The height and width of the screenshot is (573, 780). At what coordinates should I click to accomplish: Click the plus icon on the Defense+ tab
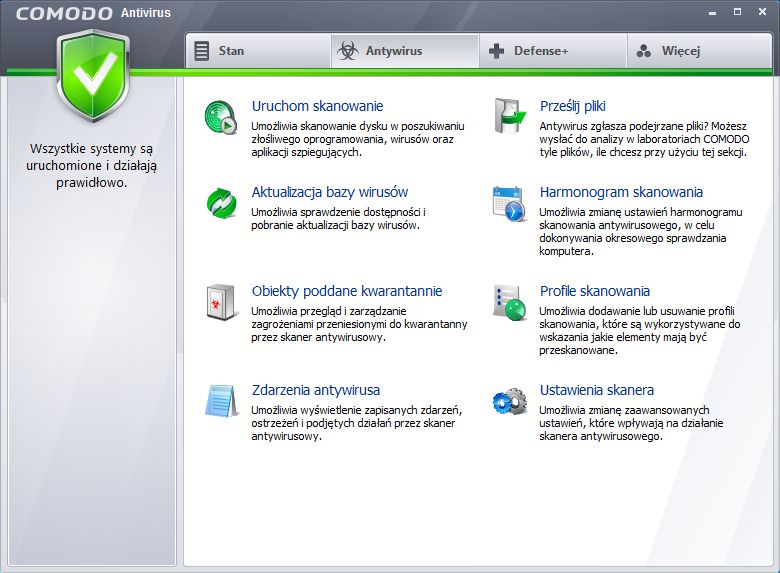(496, 51)
